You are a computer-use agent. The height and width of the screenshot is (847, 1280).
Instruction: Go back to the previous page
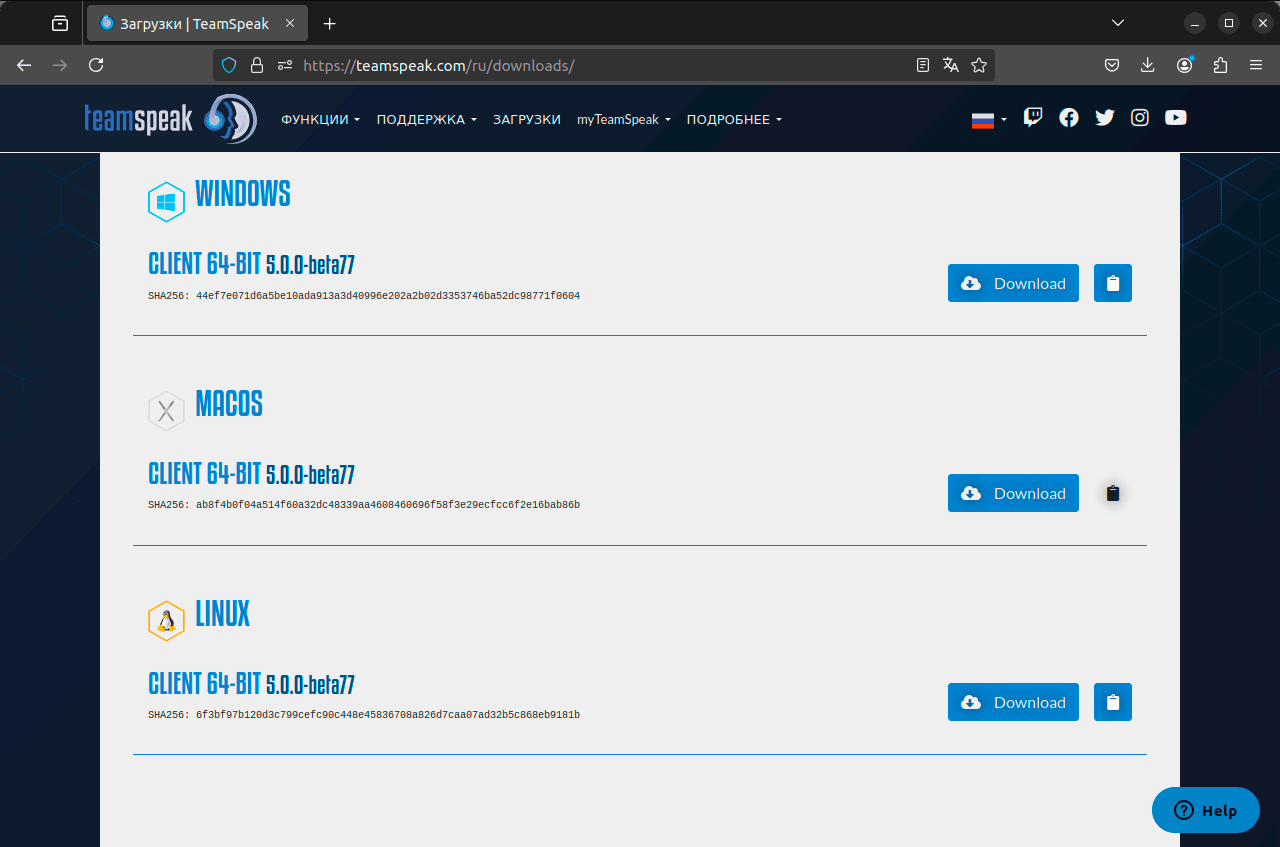24,65
